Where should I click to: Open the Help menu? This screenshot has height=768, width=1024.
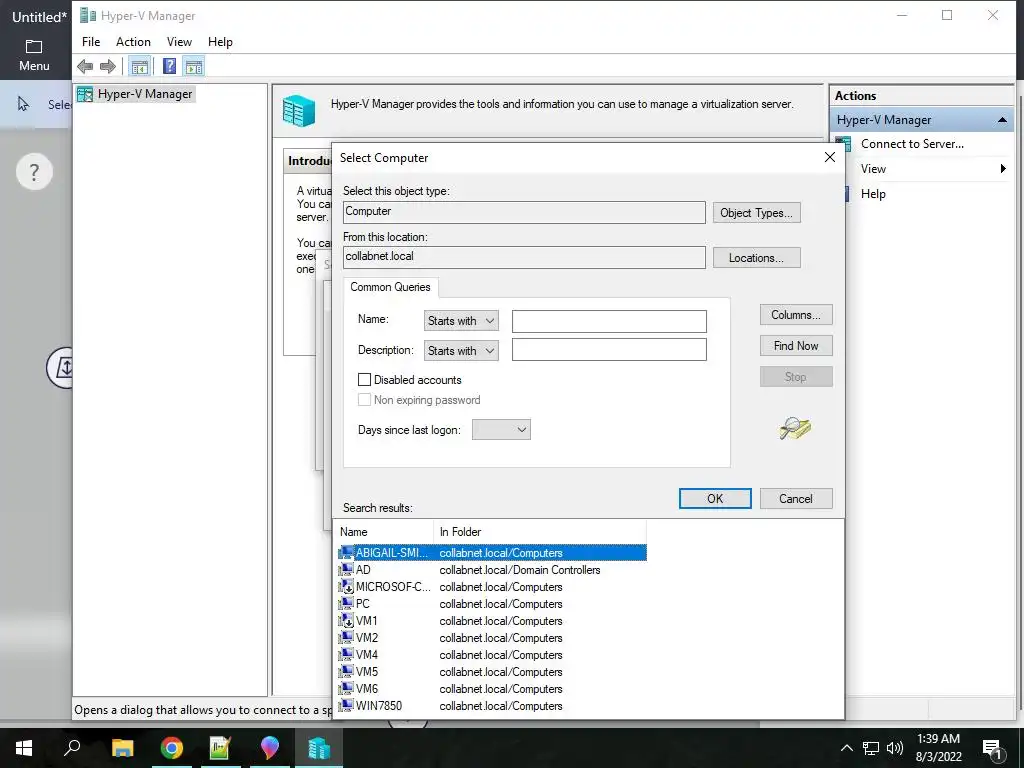pos(220,42)
